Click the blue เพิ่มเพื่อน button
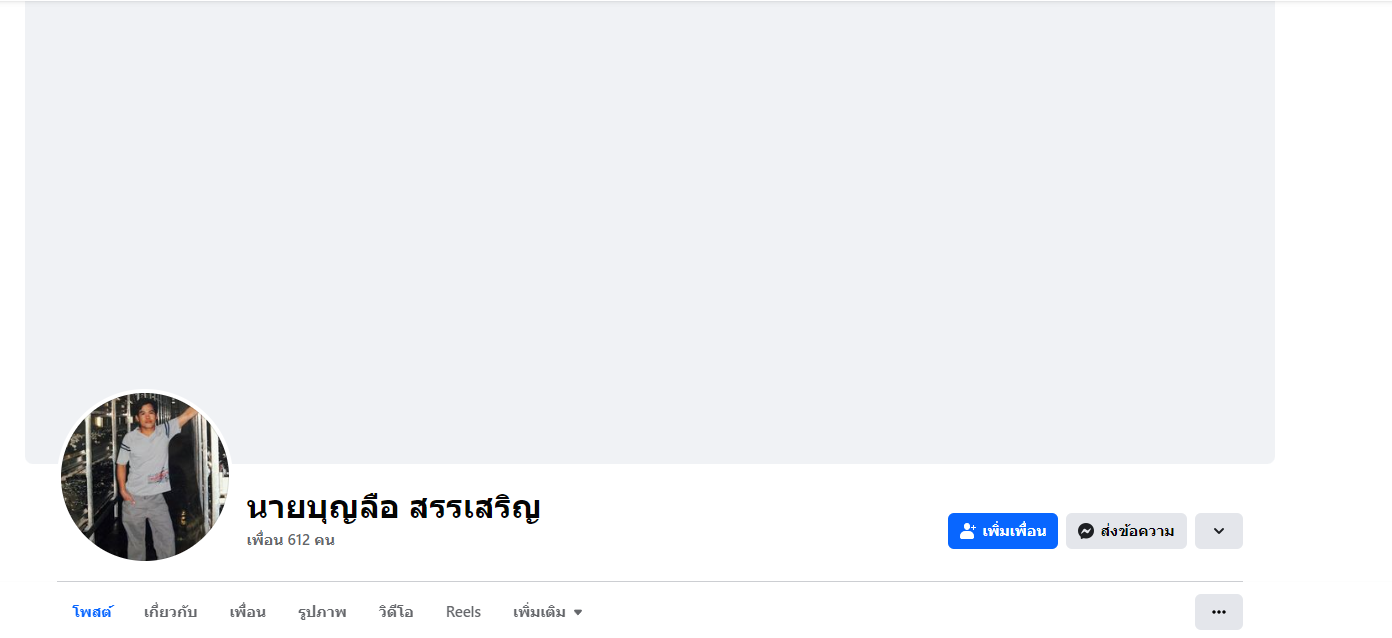 point(1003,531)
